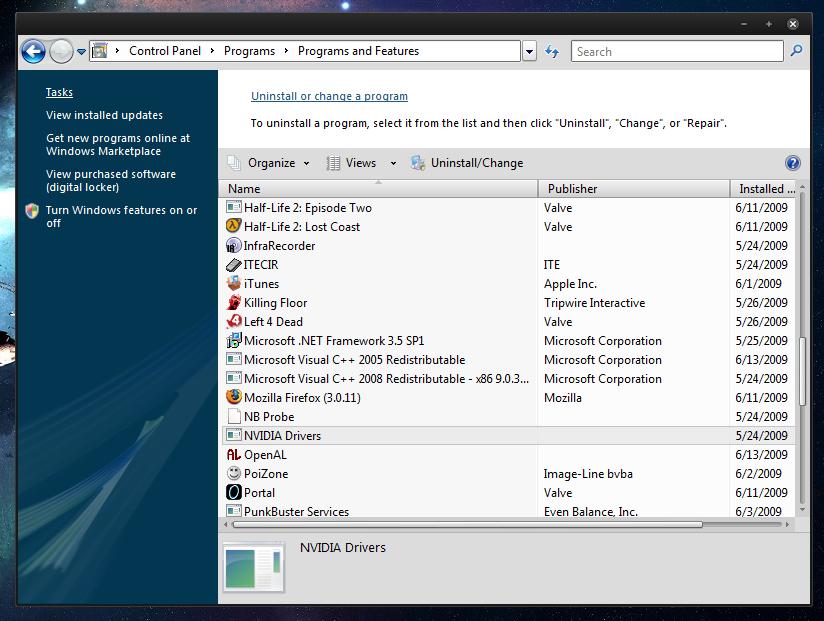Image resolution: width=824 pixels, height=621 pixels.
Task: Click the Back navigation arrow button
Action: click(x=33, y=51)
